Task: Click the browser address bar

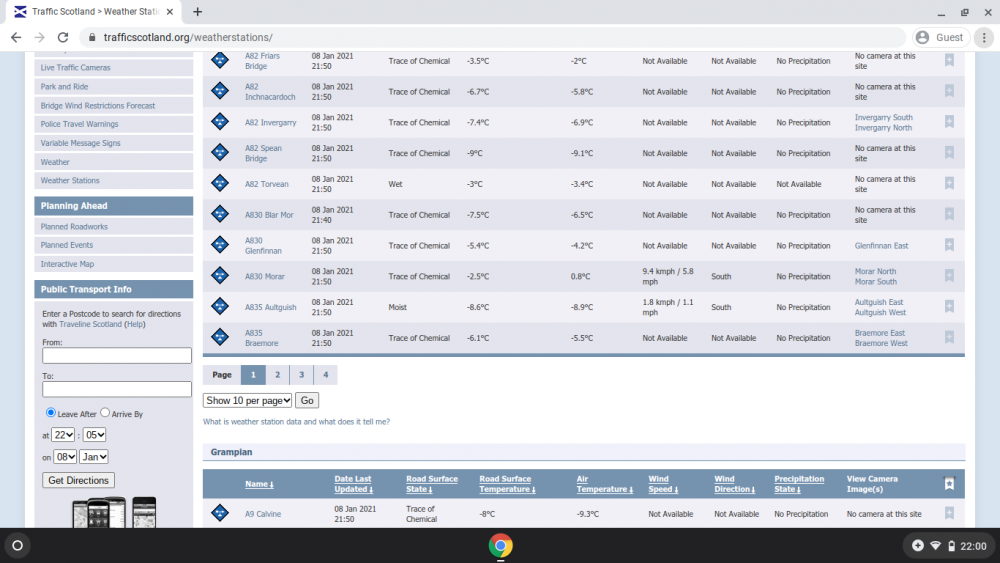Action: coord(491,38)
